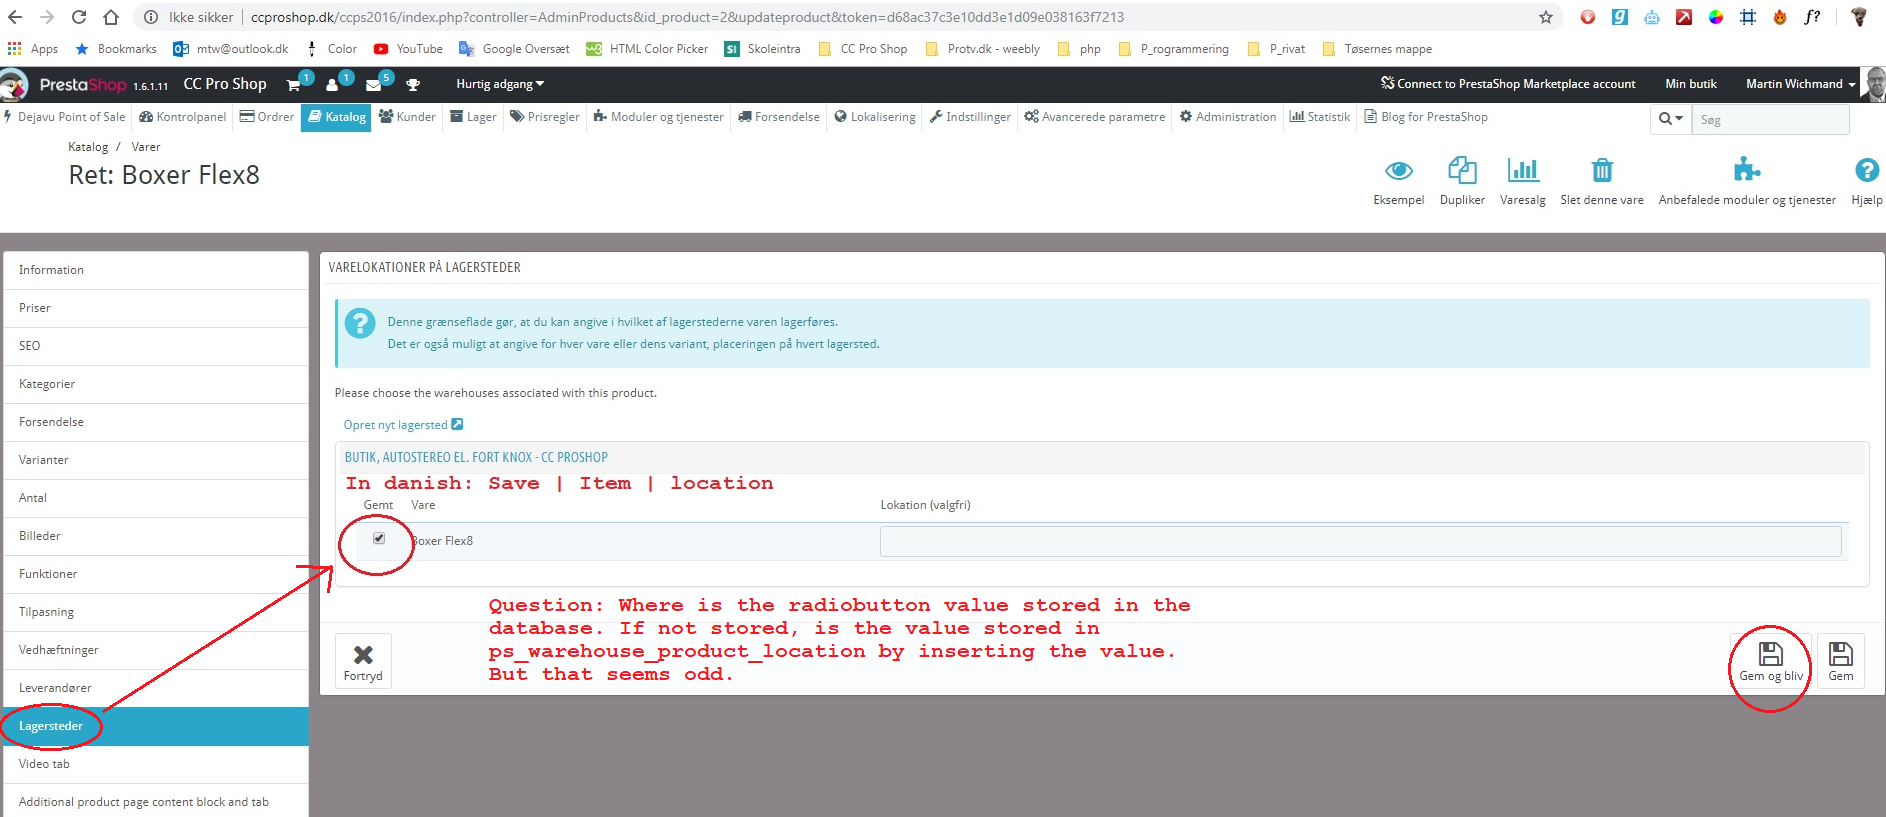Open the search type dropdown
This screenshot has height=817, width=1886.
(x=1671, y=119)
